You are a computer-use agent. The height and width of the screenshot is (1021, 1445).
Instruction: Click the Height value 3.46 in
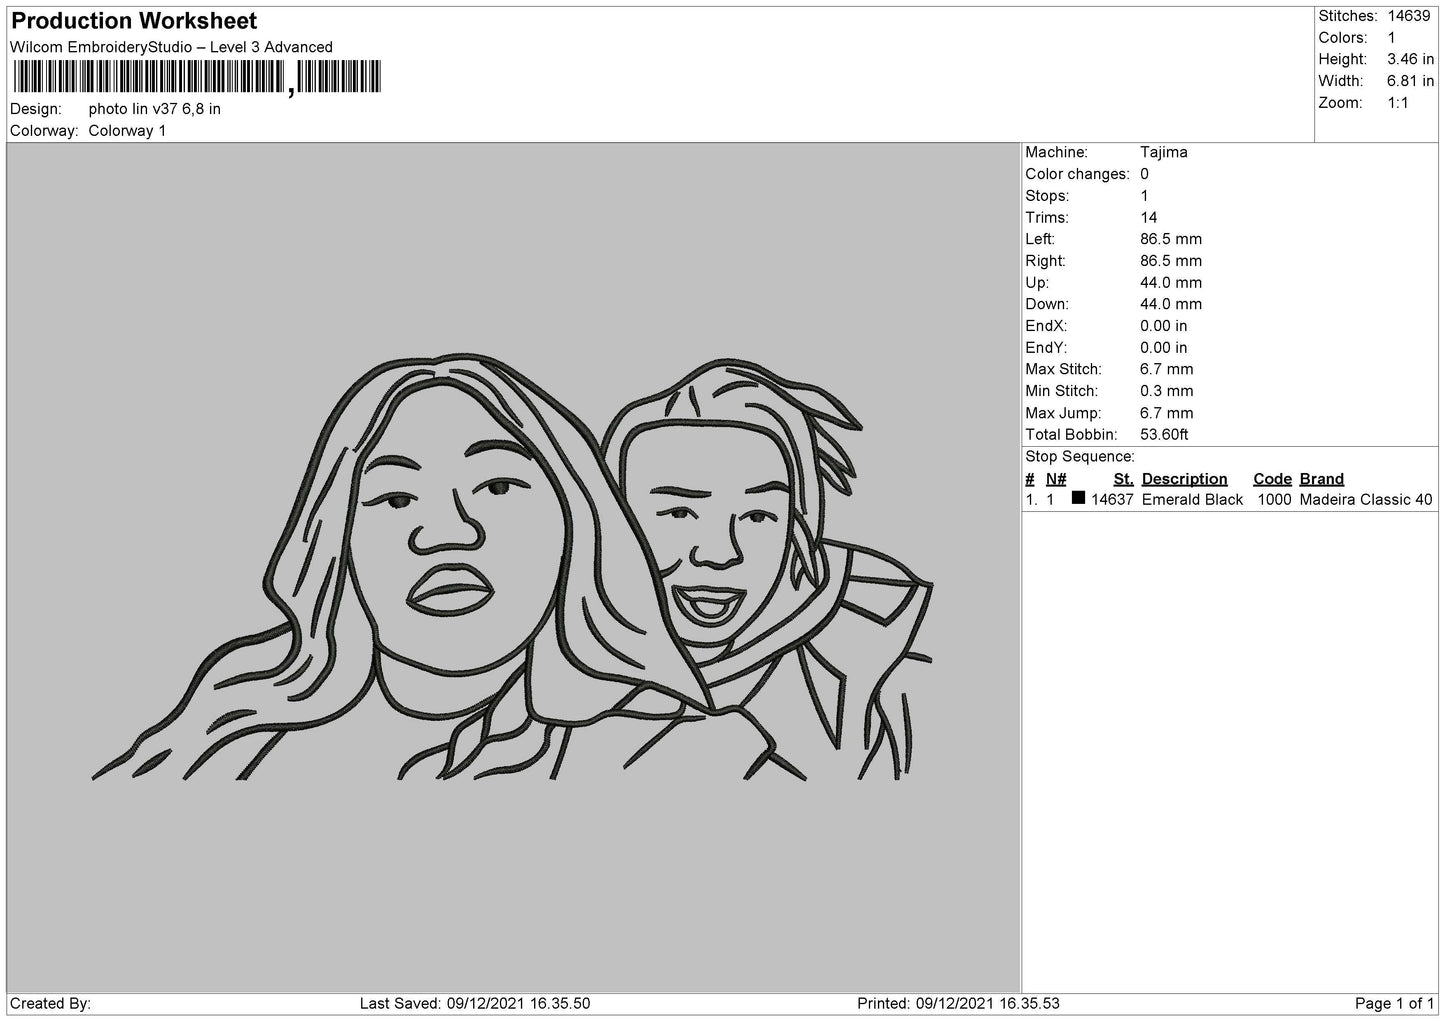(x=1410, y=60)
